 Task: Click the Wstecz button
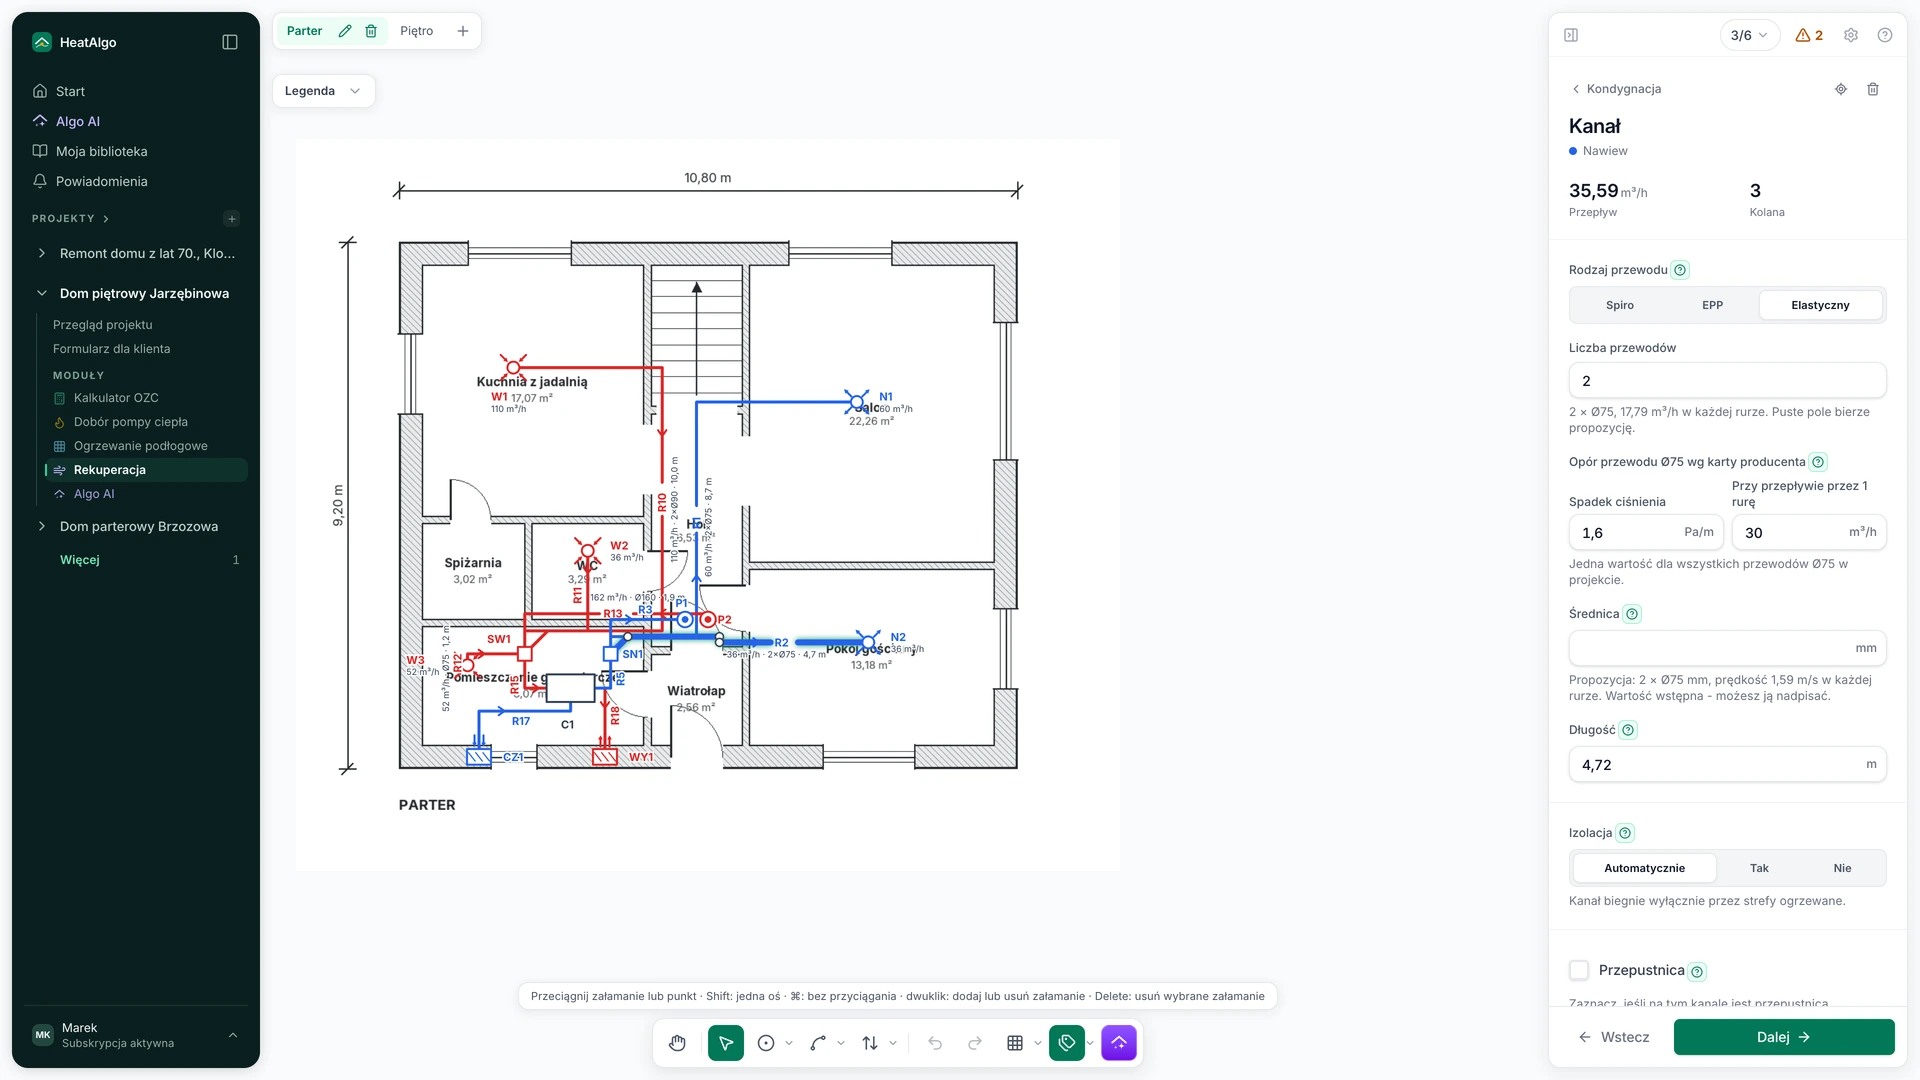click(x=1614, y=1037)
